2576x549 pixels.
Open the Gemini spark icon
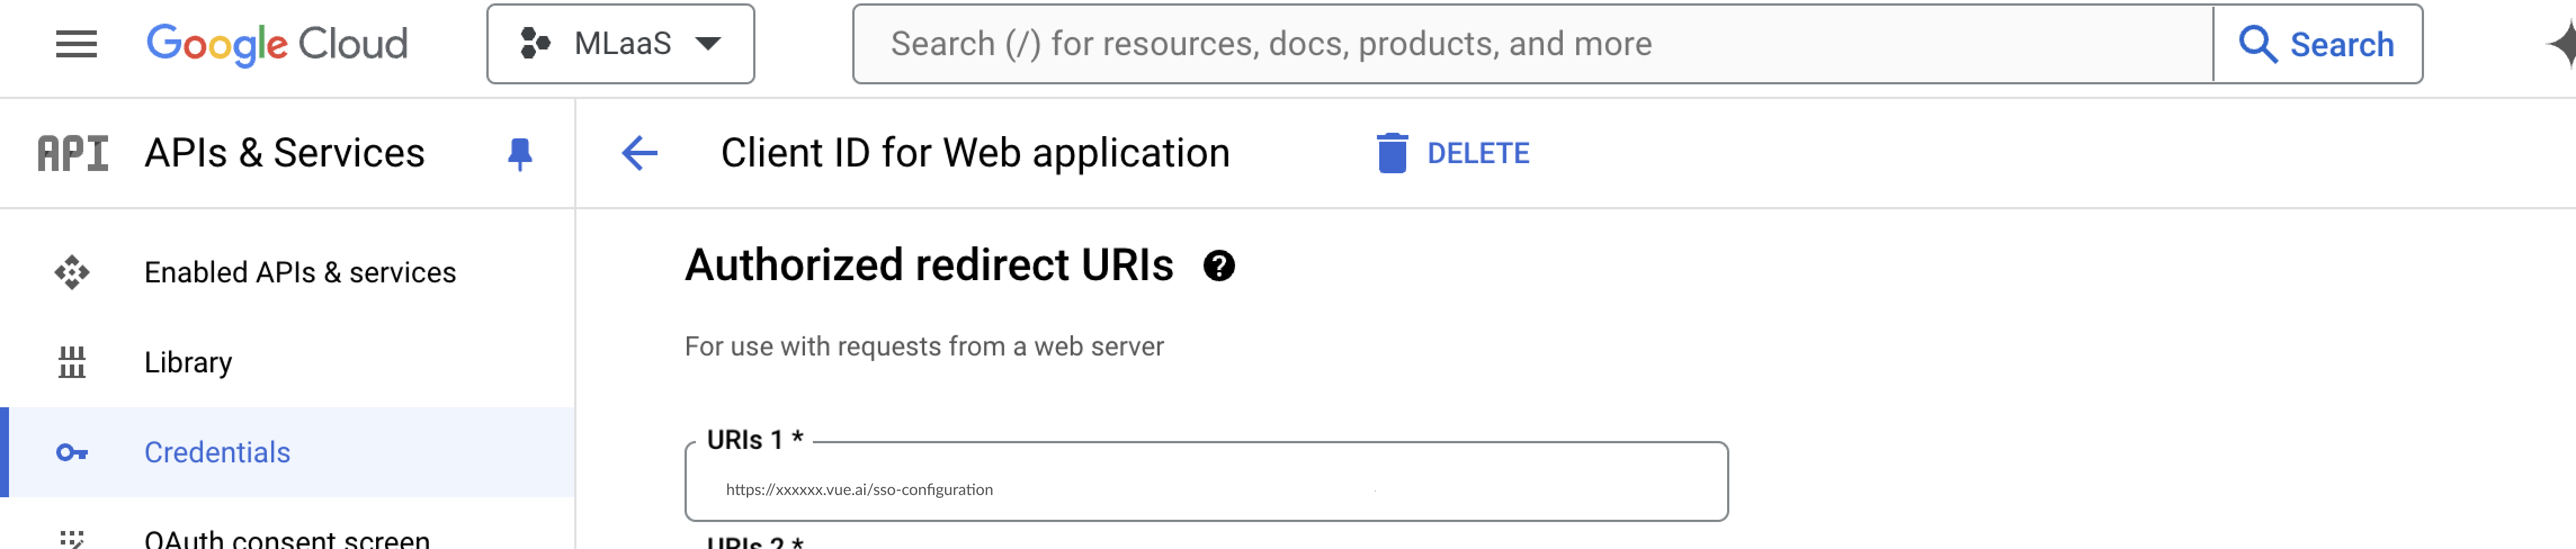point(2563,44)
